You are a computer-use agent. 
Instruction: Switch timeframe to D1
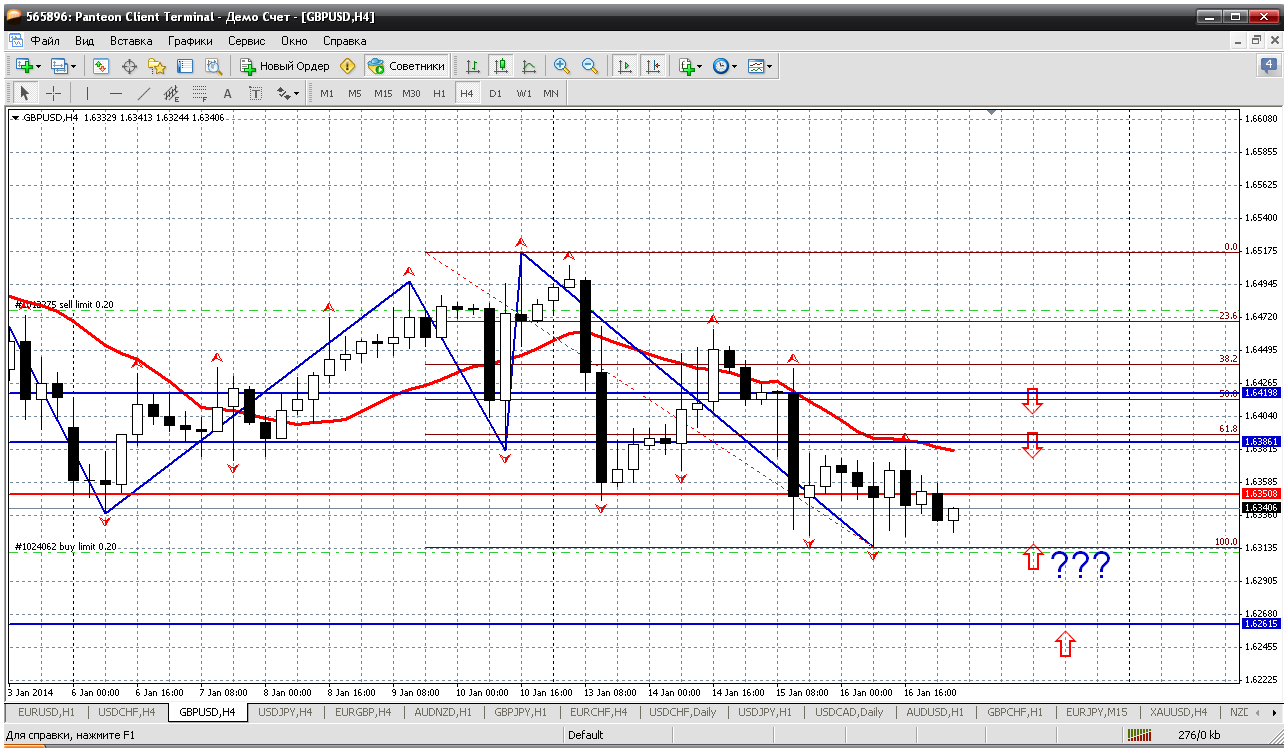coord(495,93)
